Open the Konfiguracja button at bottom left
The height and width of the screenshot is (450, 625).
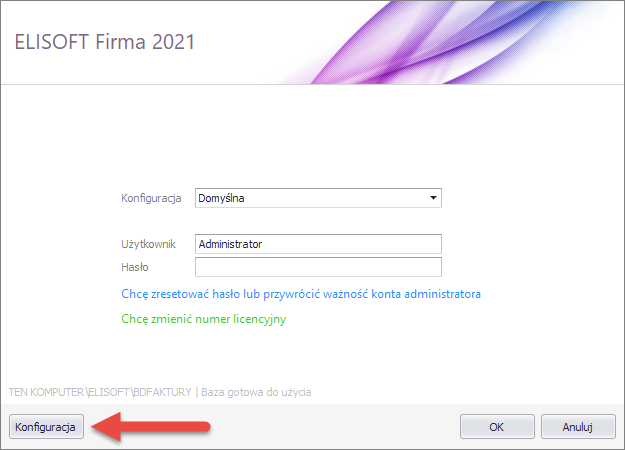46,427
